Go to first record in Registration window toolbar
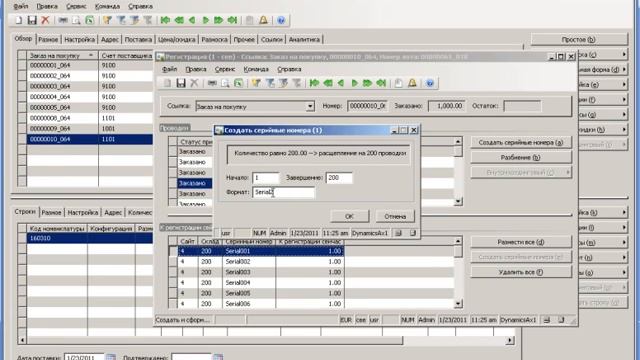640x360 pixels. (314, 83)
